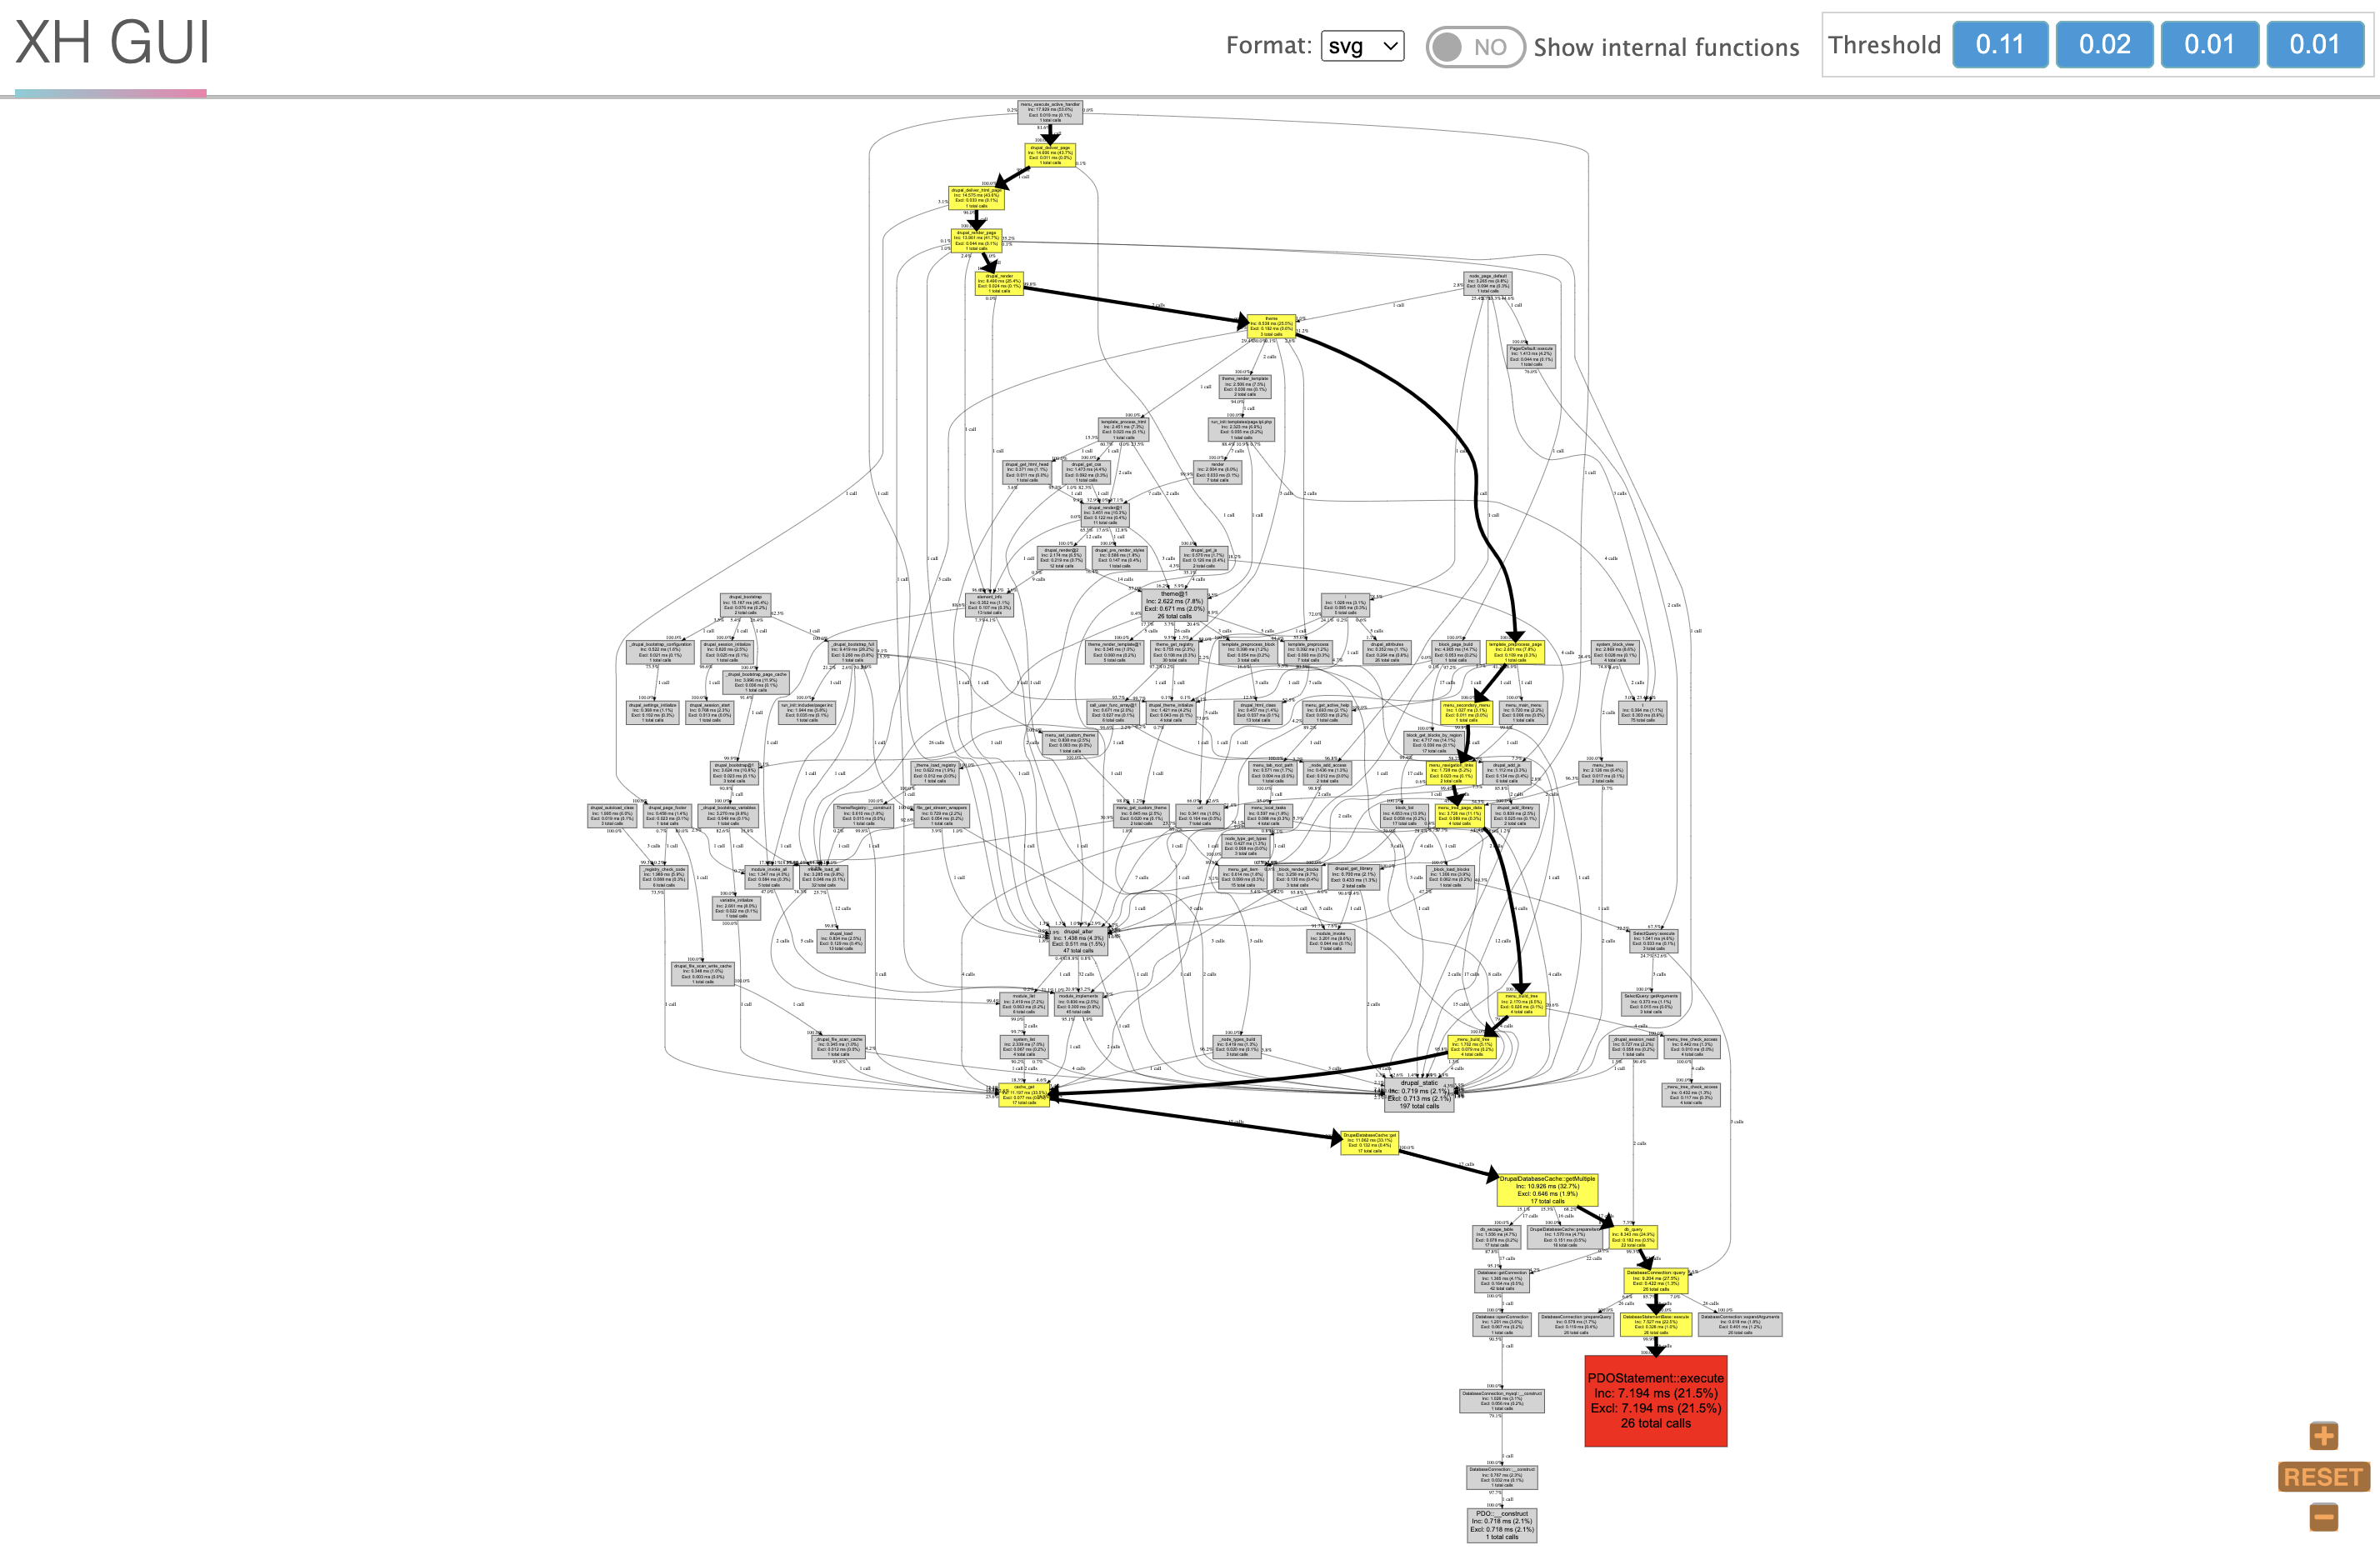The image size is (2380, 1565).
Task: Select the red PDOStatement::execute node
Action: [x=1655, y=1400]
